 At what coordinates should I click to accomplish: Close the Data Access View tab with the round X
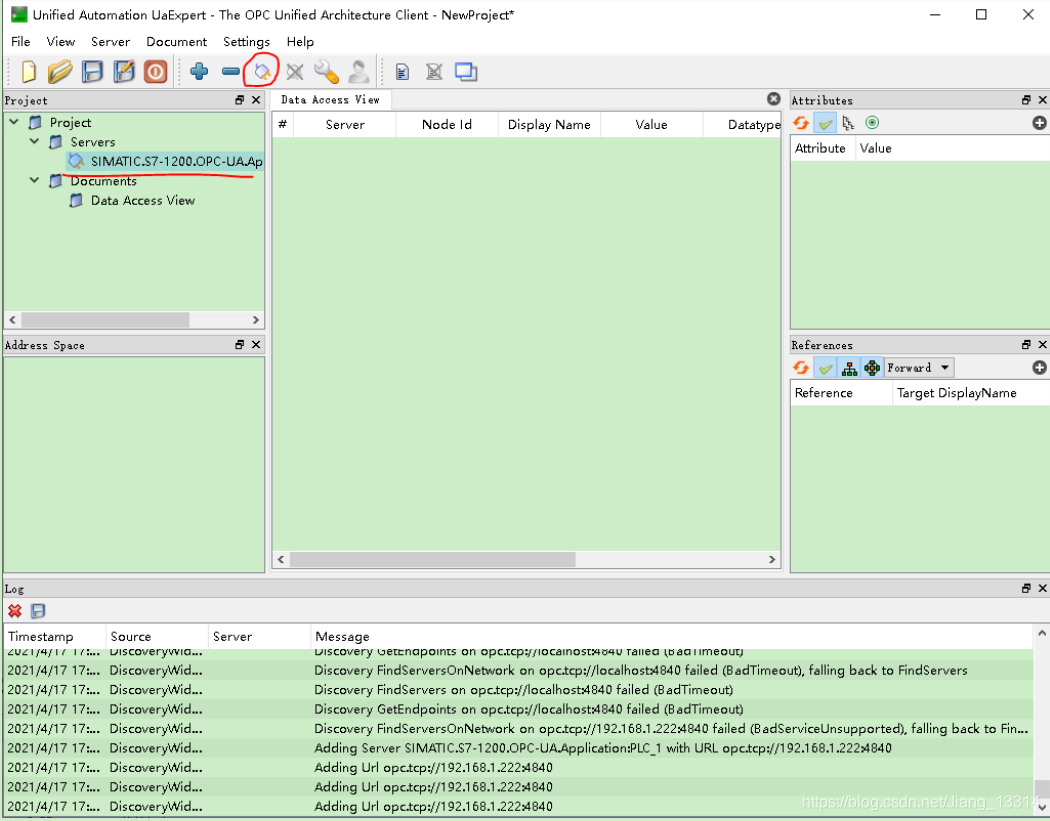tap(773, 99)
